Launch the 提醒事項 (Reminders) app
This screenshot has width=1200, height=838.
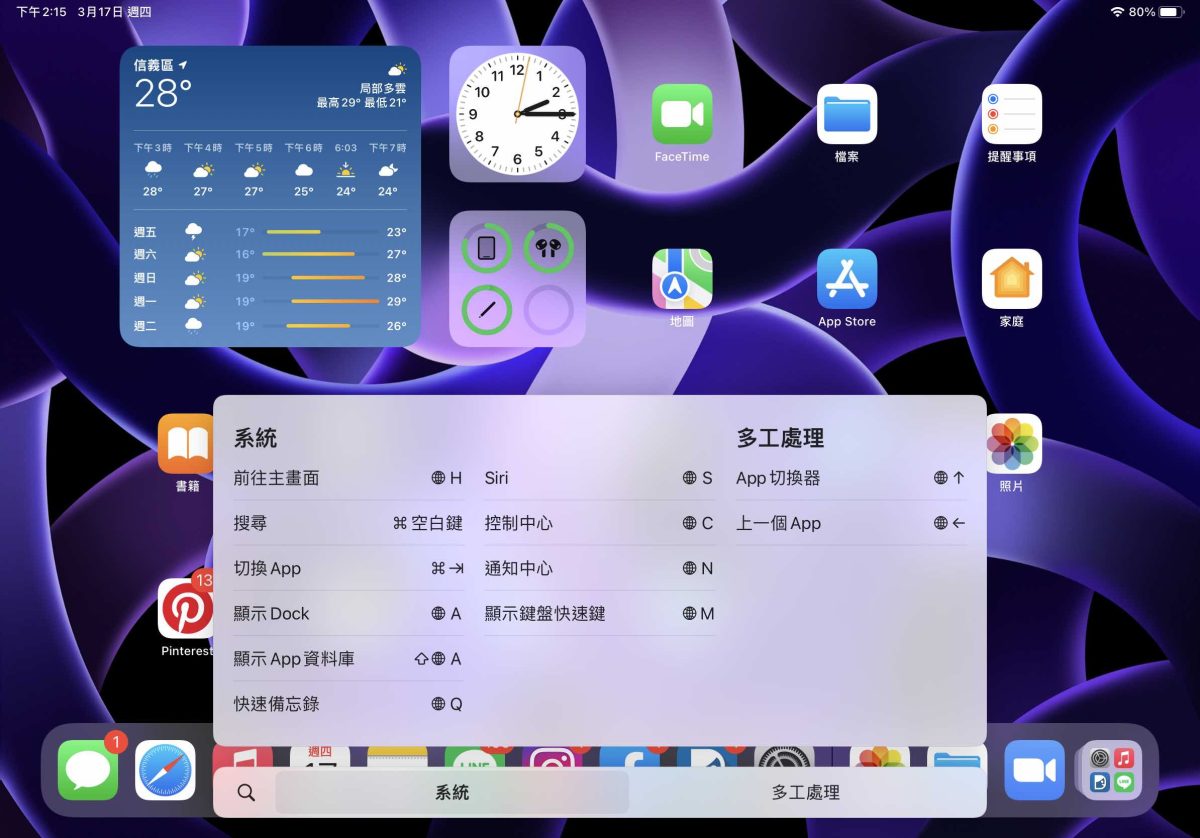click(x=1011, y=114)
